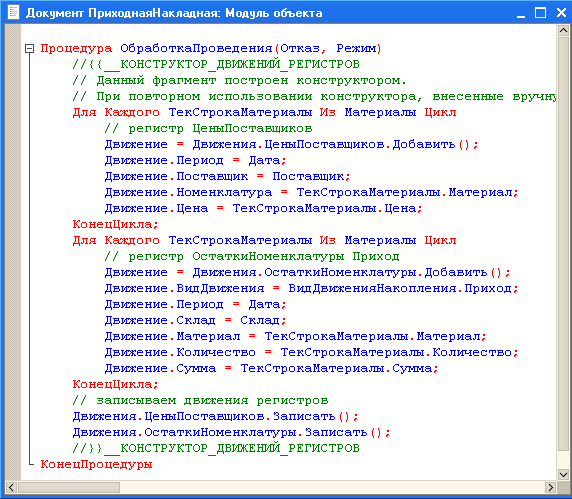Screen dimensions: 572x499
Task: Click the line 'Движение.Количество = ТекСтрокаМатериалы.Количество;'
Action: (311, 352)
